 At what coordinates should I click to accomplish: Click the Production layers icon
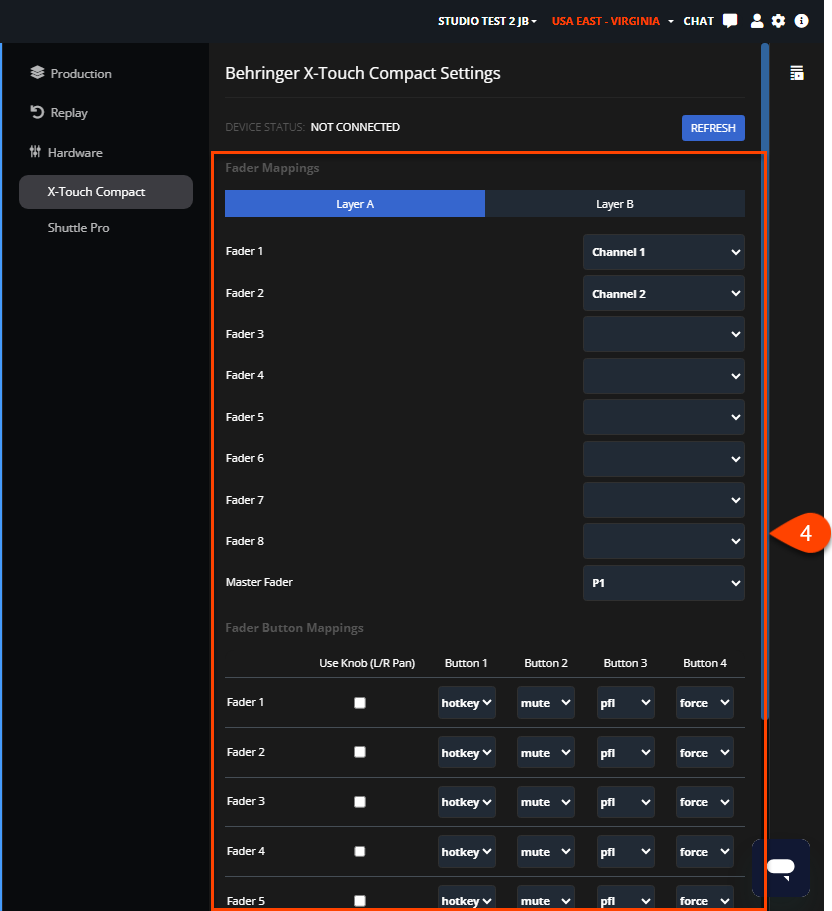tap(38, 73)
